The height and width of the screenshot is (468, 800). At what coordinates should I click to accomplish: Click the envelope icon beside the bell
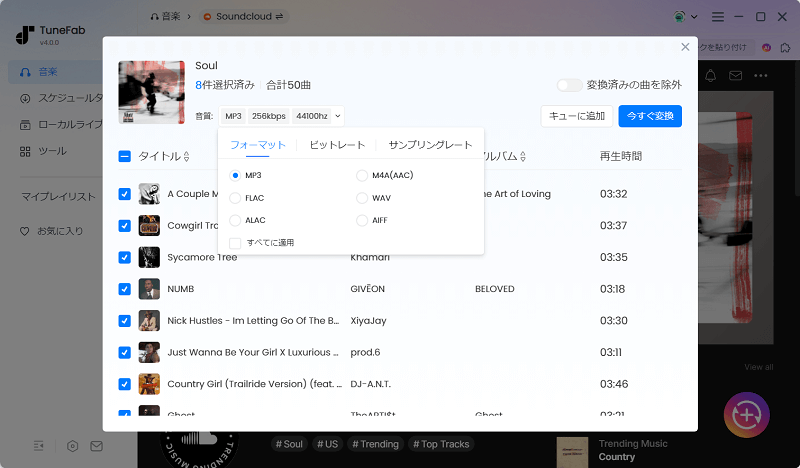coord(735,76)
